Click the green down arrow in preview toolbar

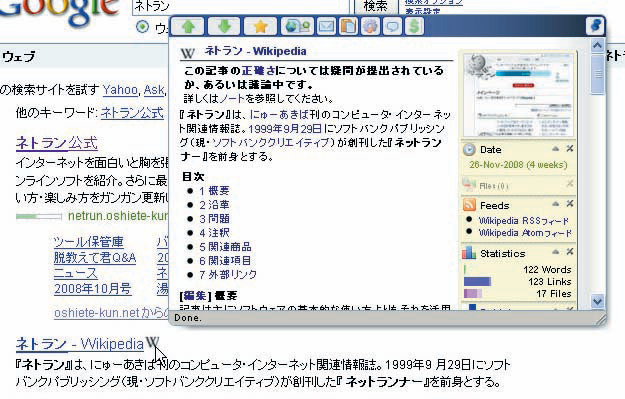point(224,26)
